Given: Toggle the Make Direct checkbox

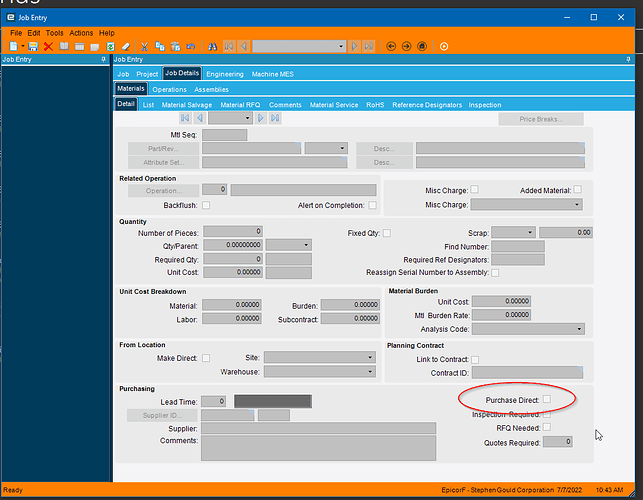Looking at the screenshot, I should (206, 358).
